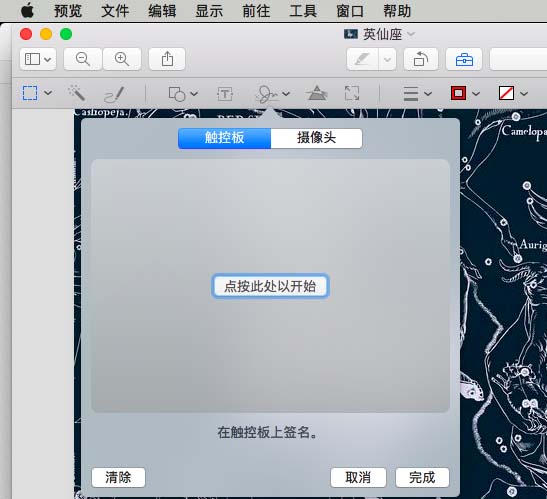Expand the sidebar view dropdown arrow
547x499 pixels.
pos(48,59)
